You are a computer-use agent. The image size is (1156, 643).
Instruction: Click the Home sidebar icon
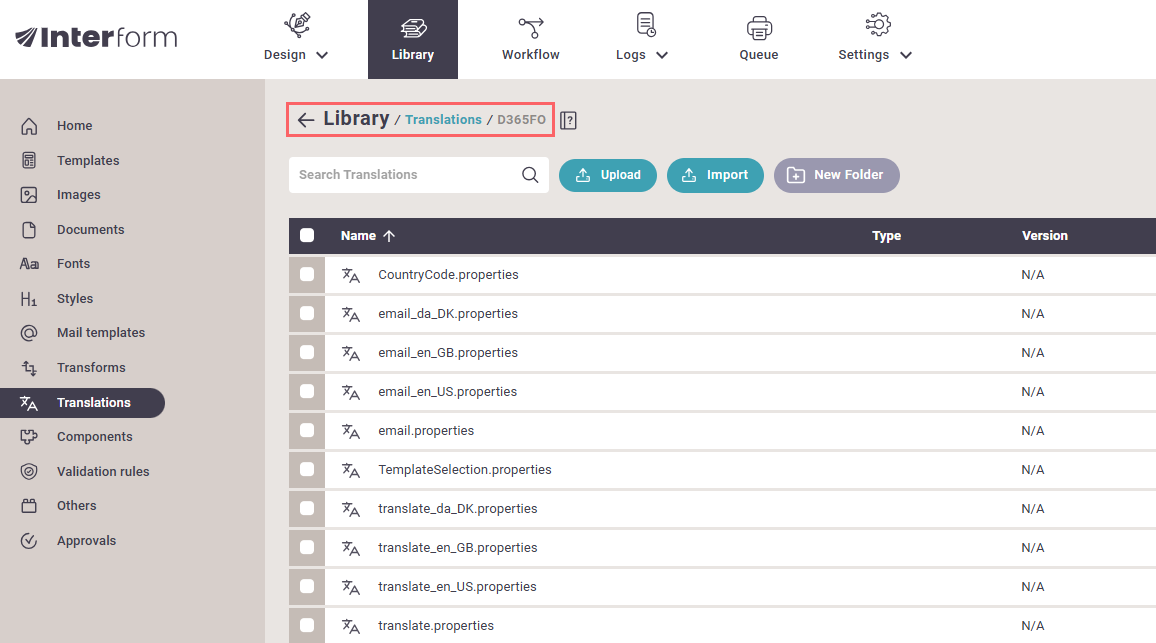point(29,126)
